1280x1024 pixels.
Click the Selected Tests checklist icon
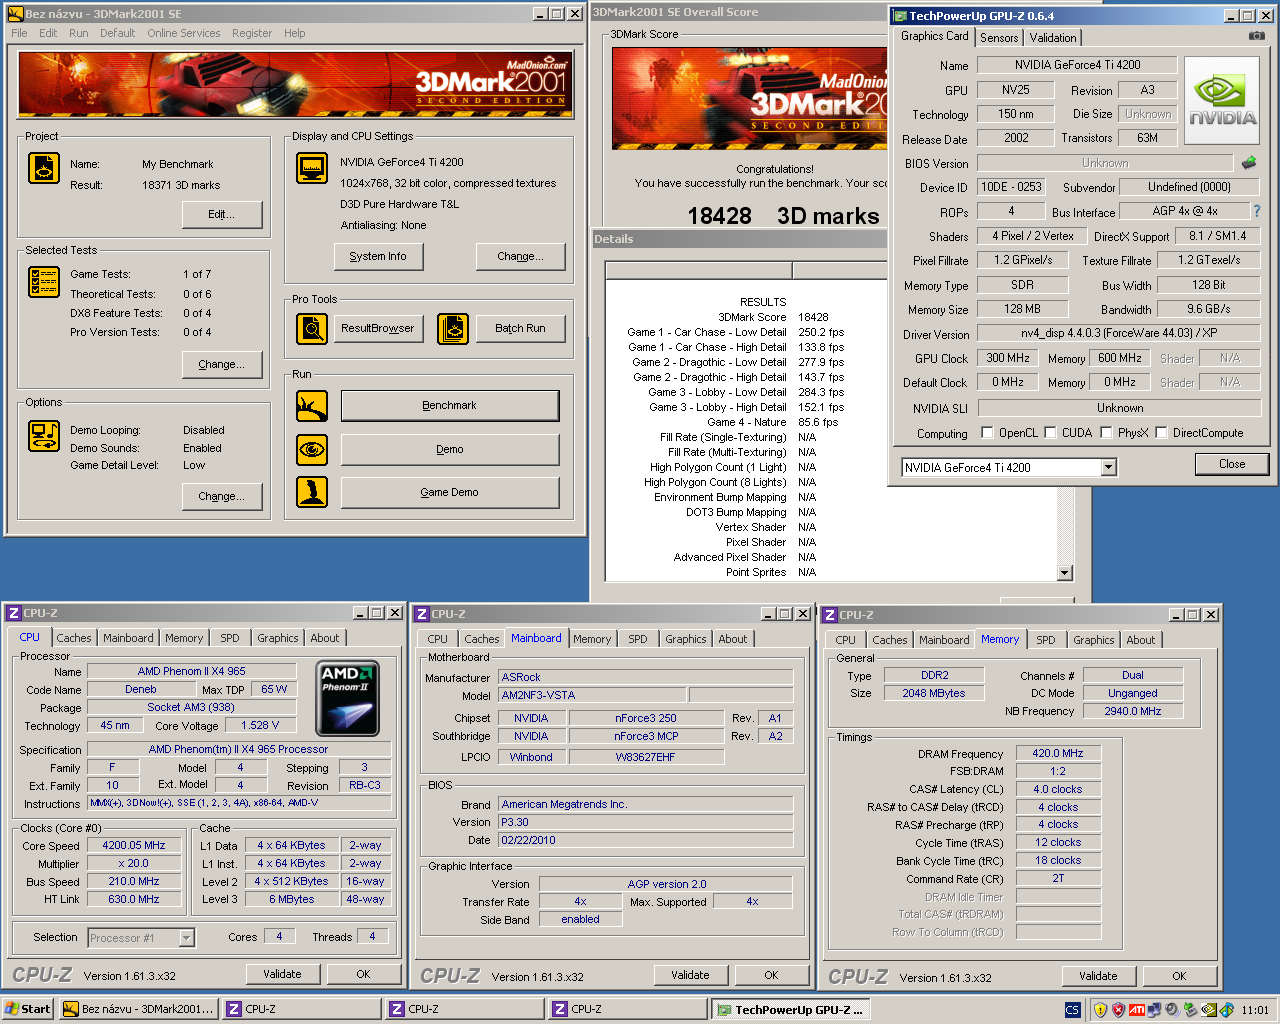pos(44,282)
